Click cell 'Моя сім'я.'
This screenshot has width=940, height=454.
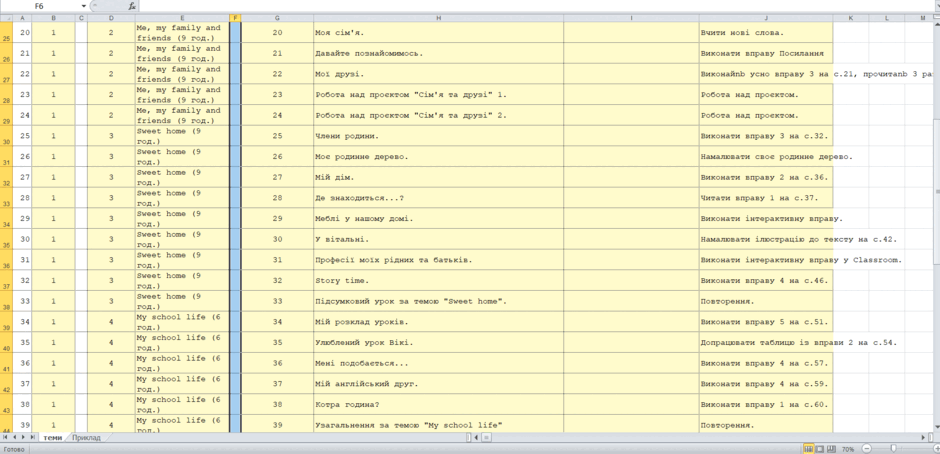pos(438,33)
